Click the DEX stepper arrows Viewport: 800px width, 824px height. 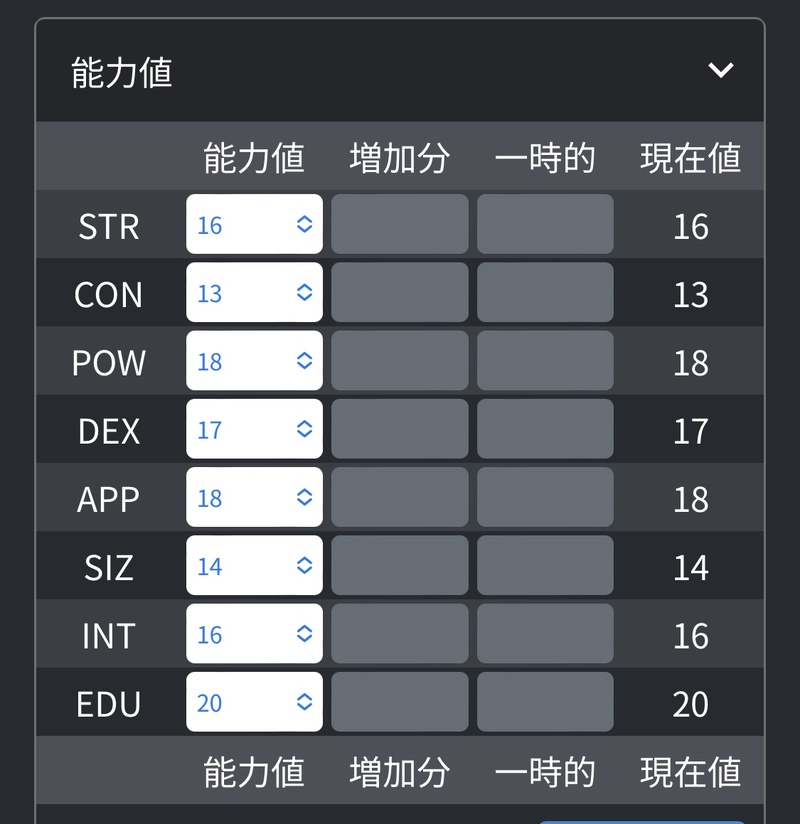pyautogui.click(x=304, y=429)
